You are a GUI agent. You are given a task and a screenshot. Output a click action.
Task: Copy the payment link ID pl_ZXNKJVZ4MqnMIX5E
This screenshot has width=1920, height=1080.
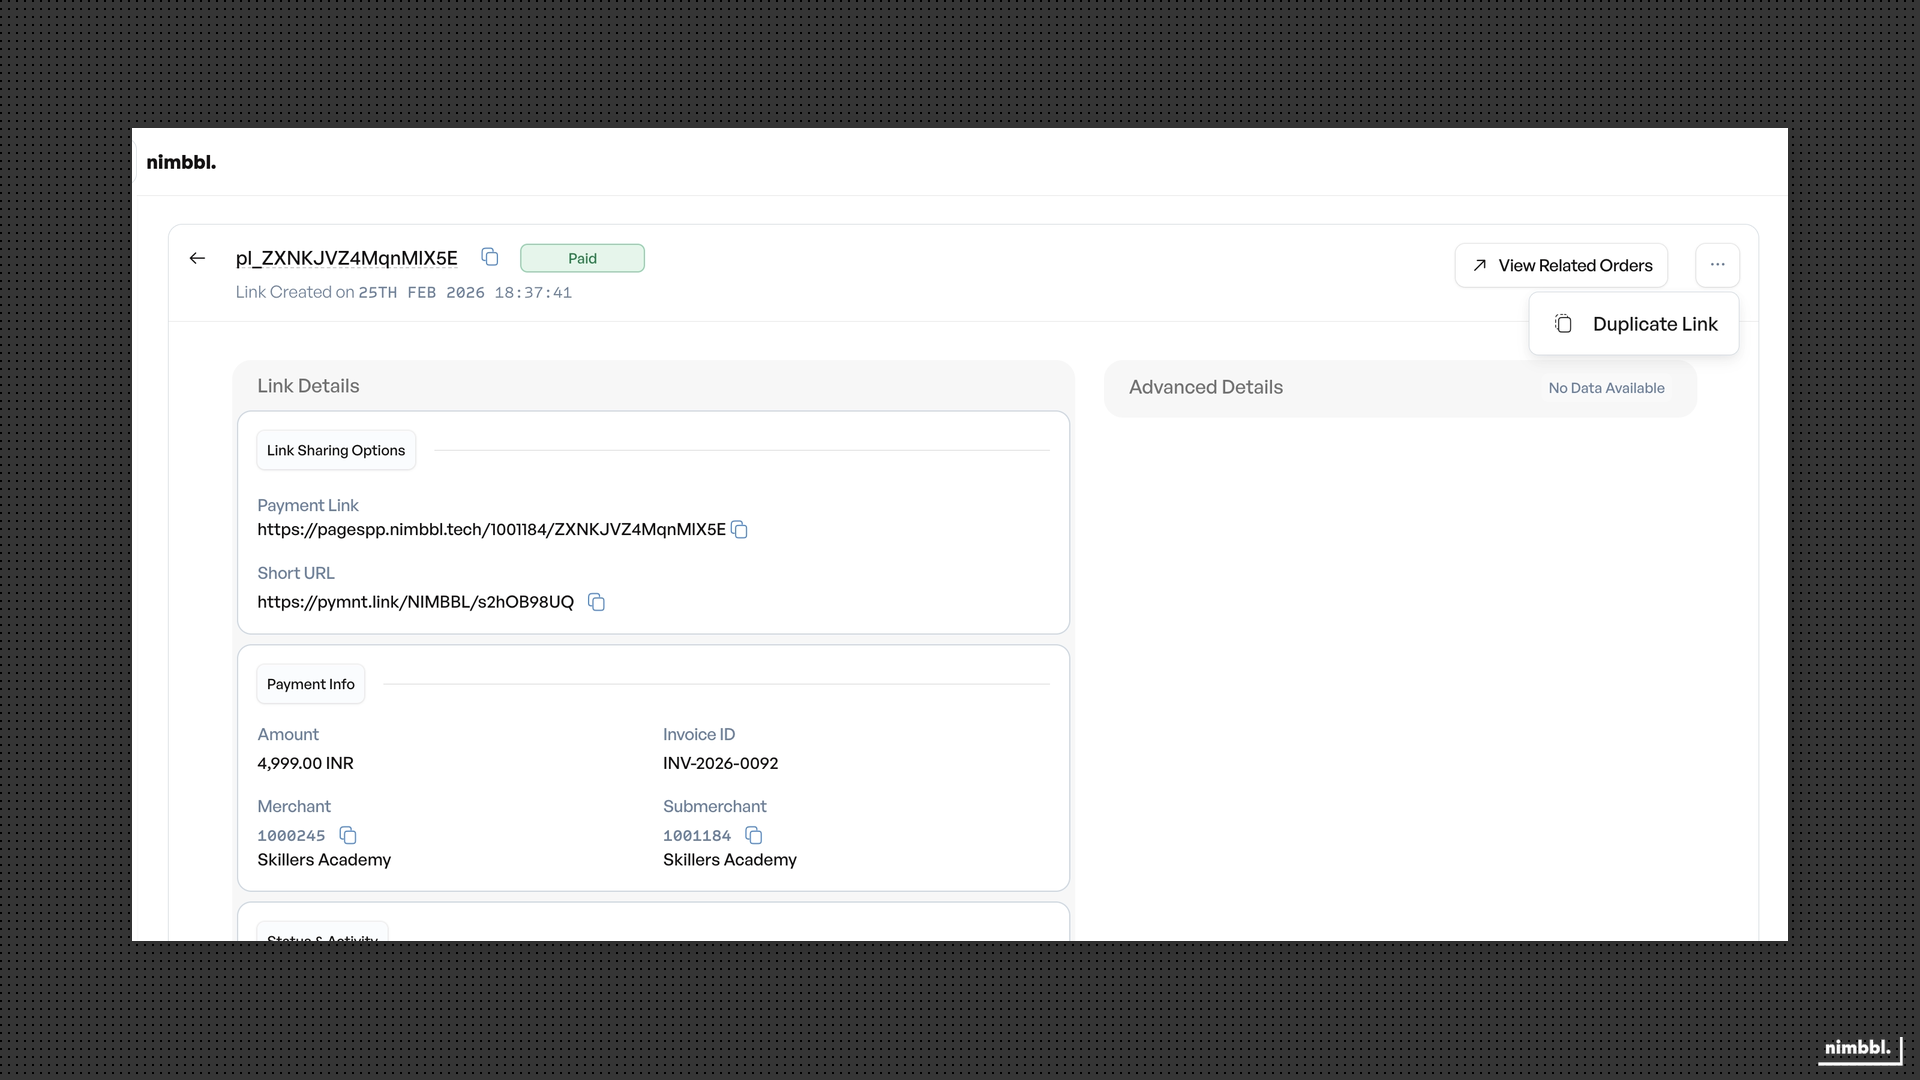pyautogui.click(x=489, y=257)
